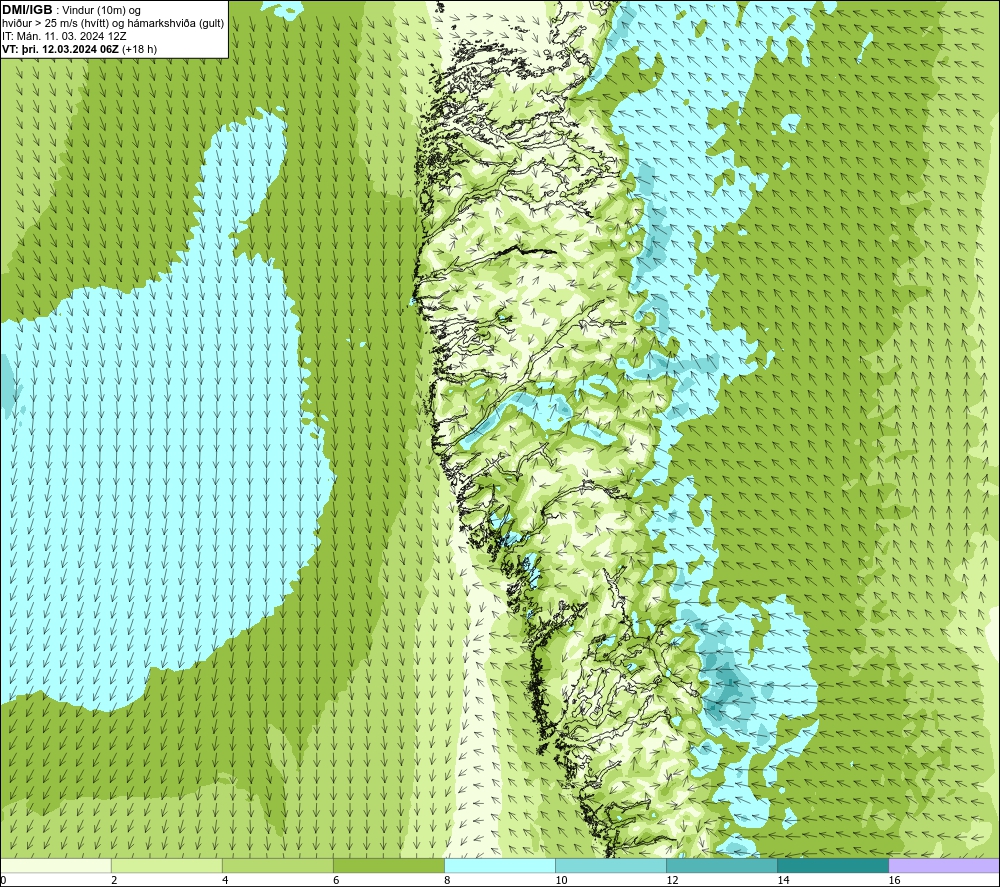Click the scale label '10'
The width and height of the screenshot is (1000, 887).
tap(561, 881)
